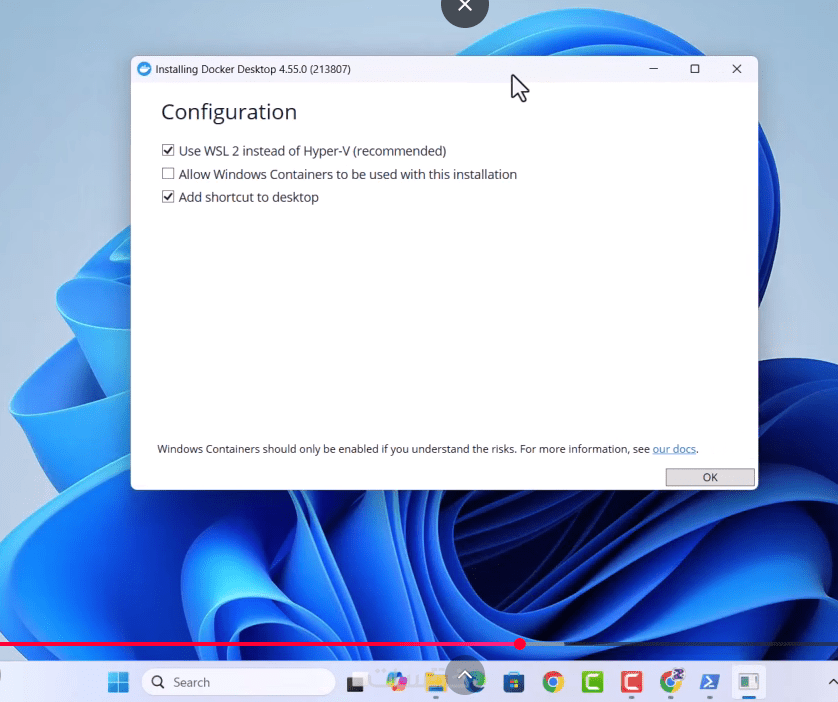Open the our docs link
The height and width of the screenshot is (702, 838).
coord(674,449)
